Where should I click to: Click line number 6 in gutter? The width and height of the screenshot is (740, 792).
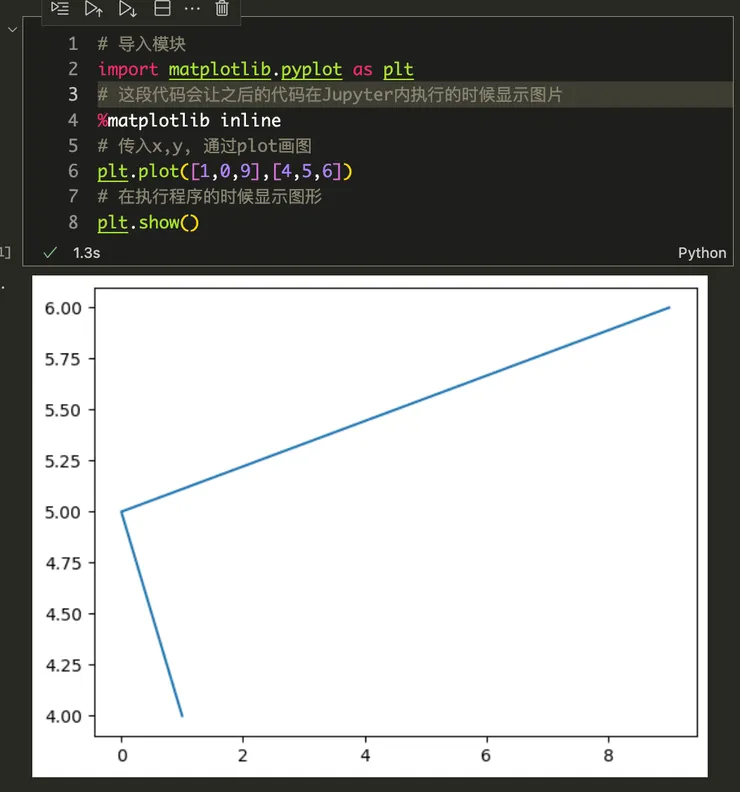(x=73, y=171)
